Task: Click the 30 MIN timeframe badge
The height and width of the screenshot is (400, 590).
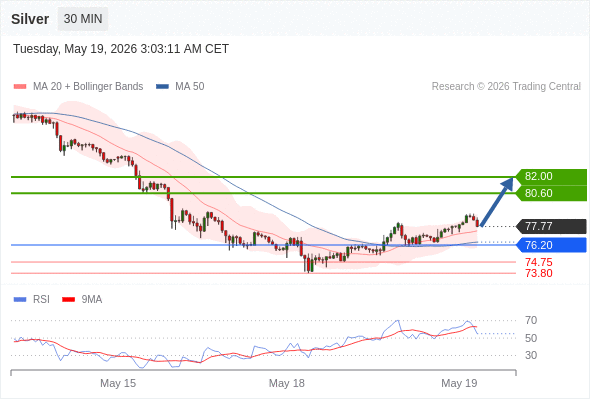Action: click(83, 19)
